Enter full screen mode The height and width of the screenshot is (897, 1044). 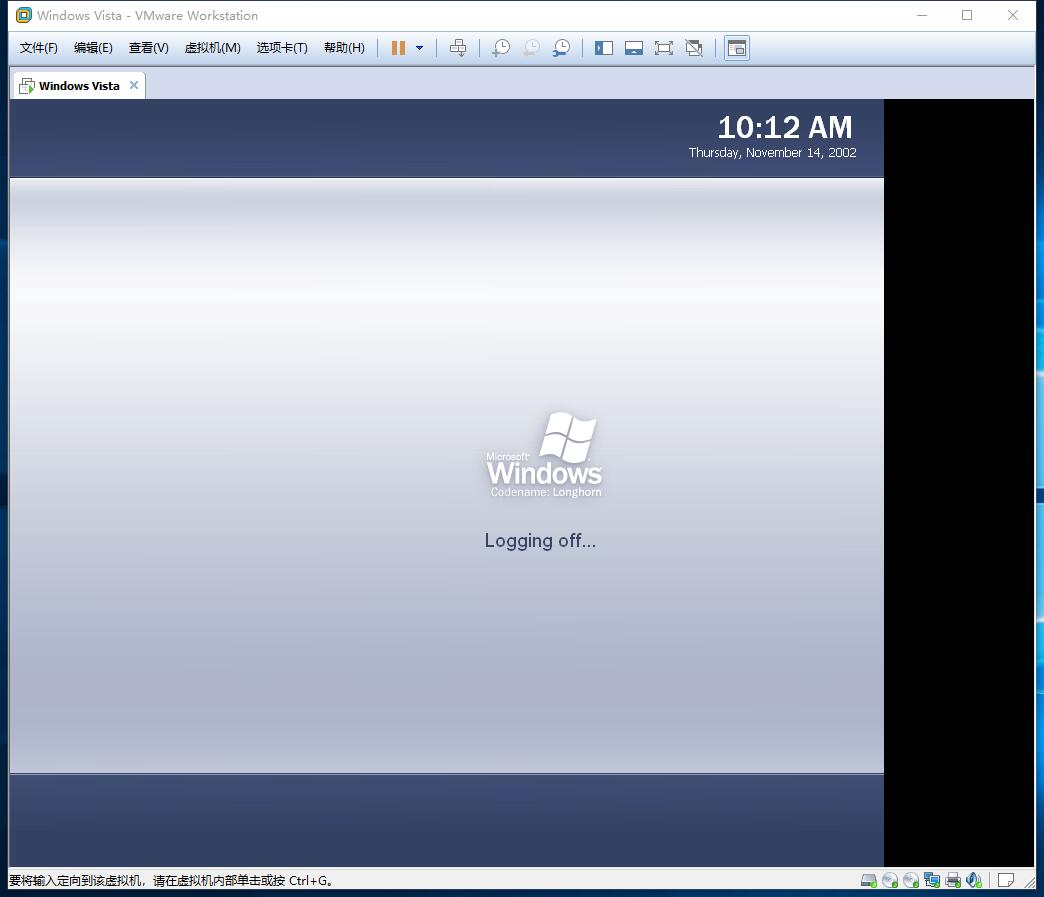pyautogui.click(x=664, y=48)
